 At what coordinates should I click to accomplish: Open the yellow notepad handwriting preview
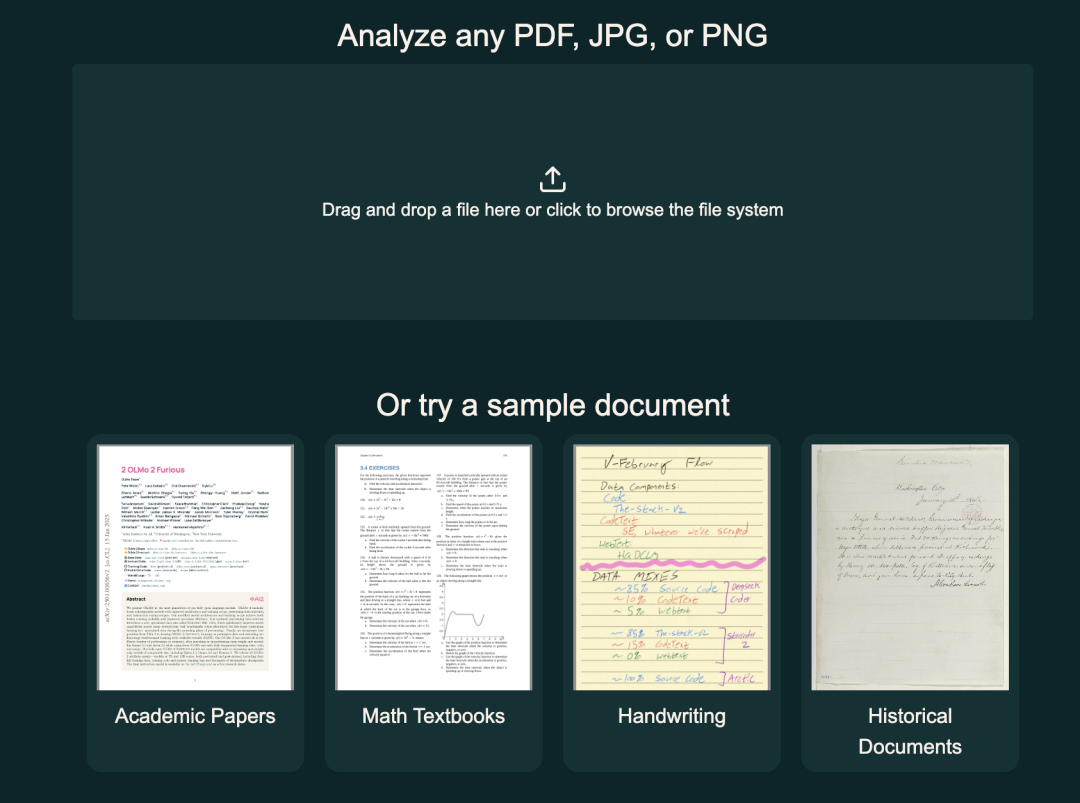coord(671,567)
